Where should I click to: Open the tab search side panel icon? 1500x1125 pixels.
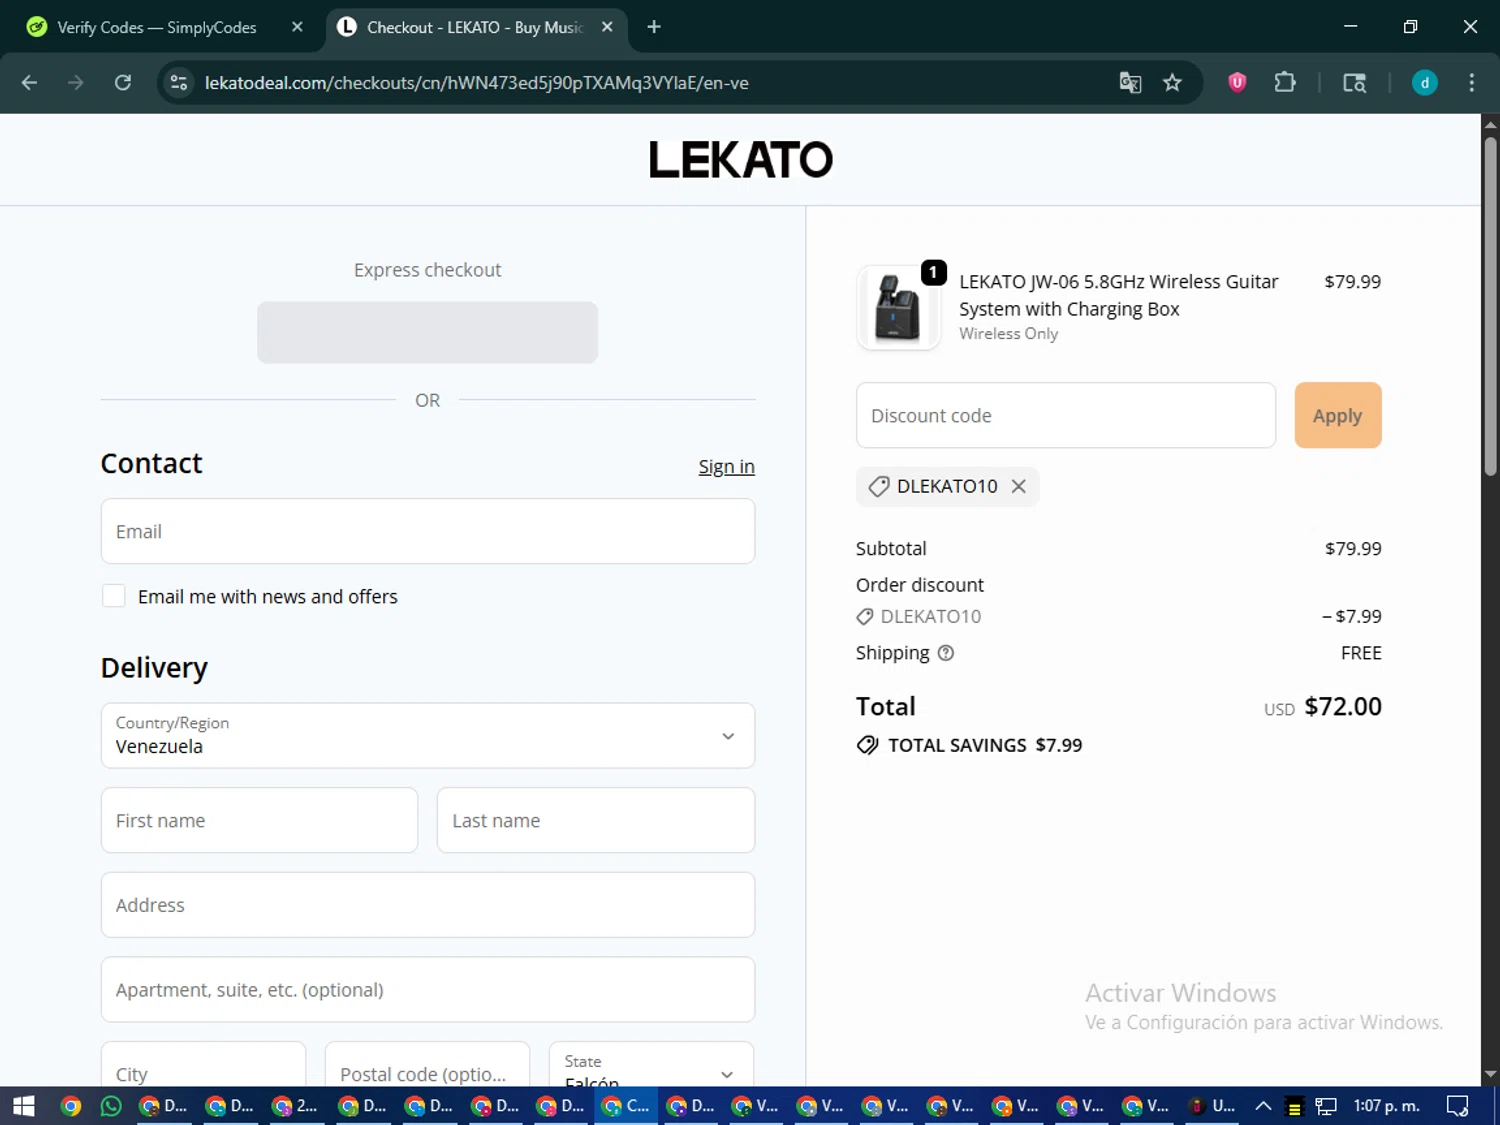[1354, 83]
